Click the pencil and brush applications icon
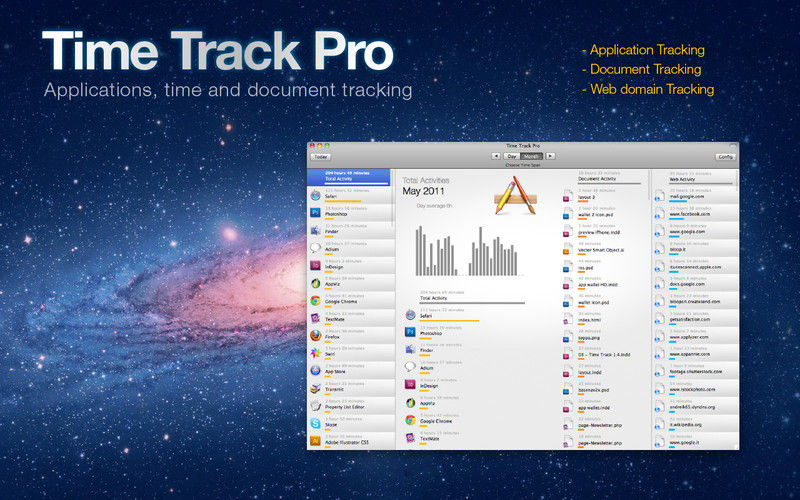The width and height of the screenshot is (800, 500). tap(515, 195)
